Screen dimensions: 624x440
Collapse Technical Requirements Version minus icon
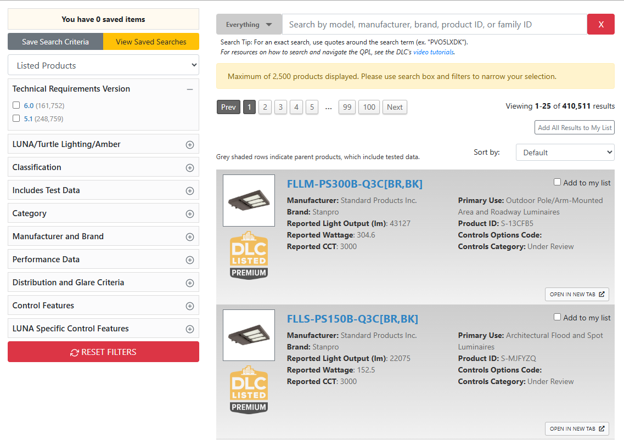click(x=190, y=90)
